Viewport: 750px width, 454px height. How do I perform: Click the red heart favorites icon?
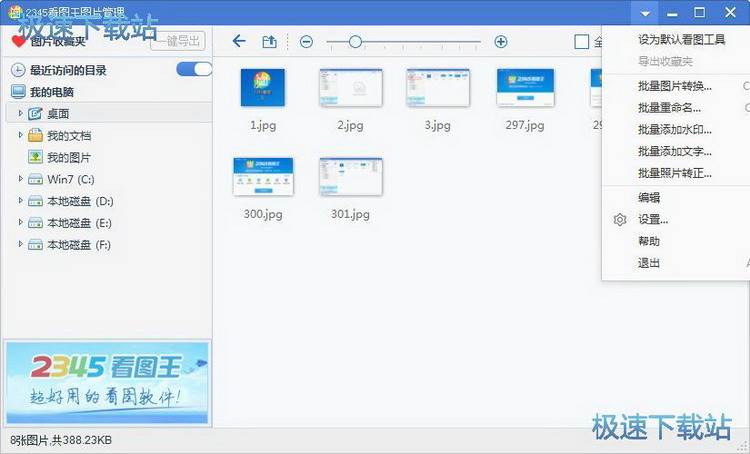tap(19, 42)
